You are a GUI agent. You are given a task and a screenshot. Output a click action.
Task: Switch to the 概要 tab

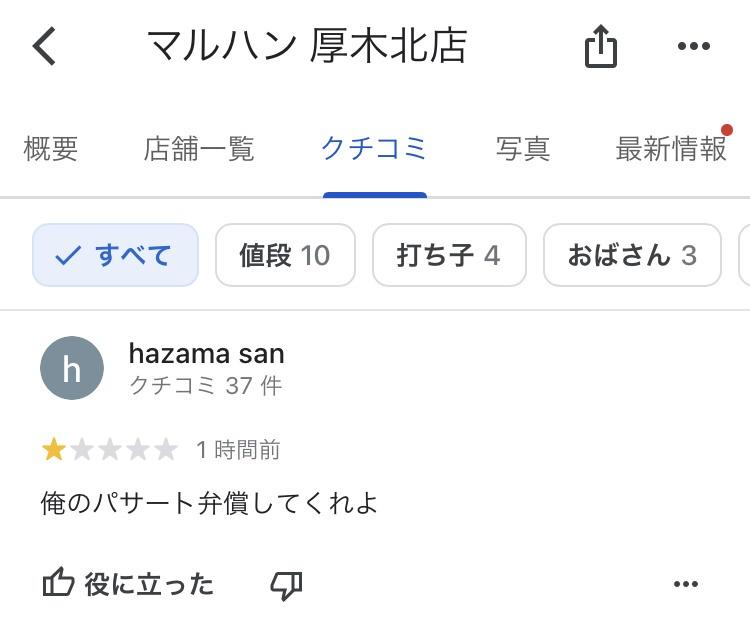click(x=50, y=149)
